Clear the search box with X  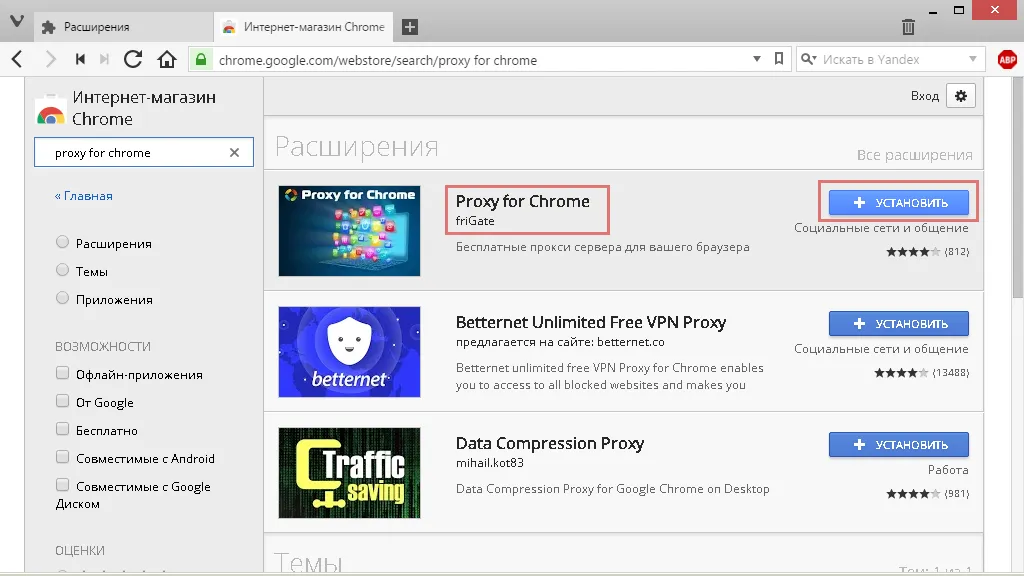point(234,153)
